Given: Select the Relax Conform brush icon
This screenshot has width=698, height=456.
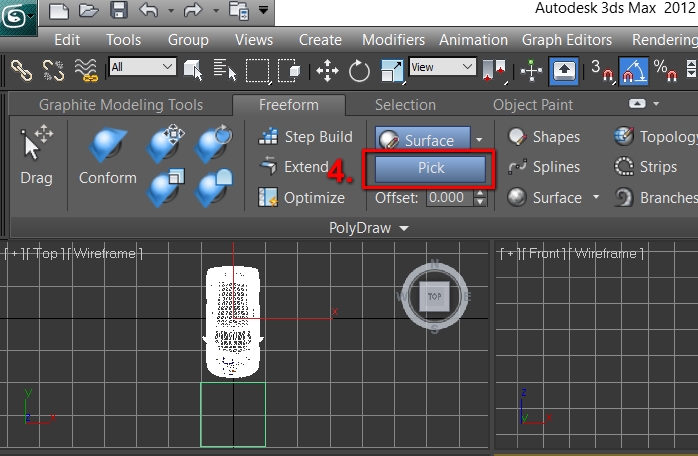Looking at the screenshot, I should tap(214, 187).
